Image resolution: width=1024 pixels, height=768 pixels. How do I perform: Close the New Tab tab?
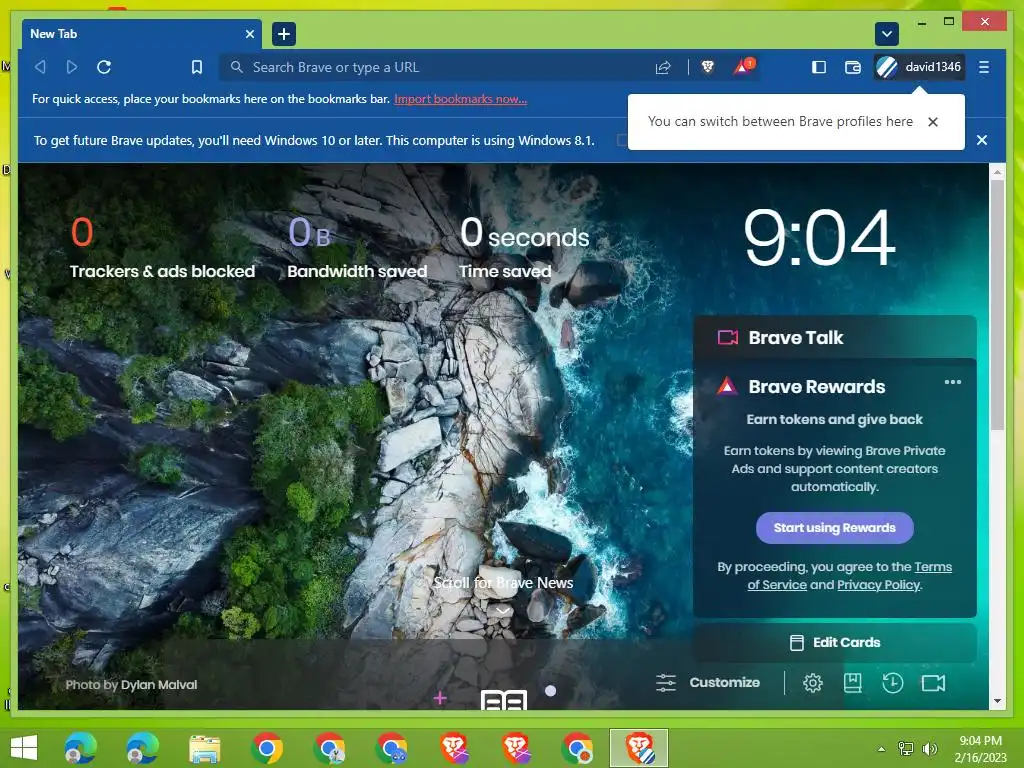pos(249,34)
